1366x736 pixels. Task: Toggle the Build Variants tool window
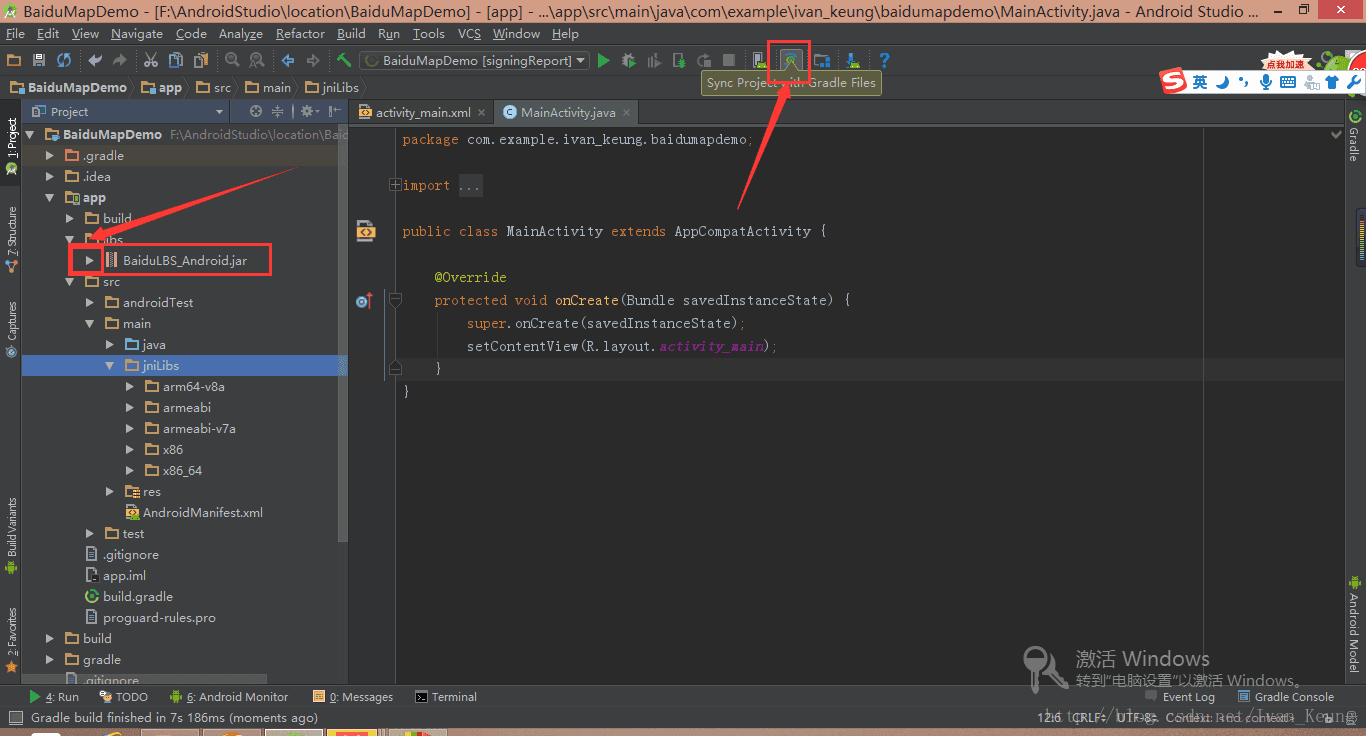[11, 535]
